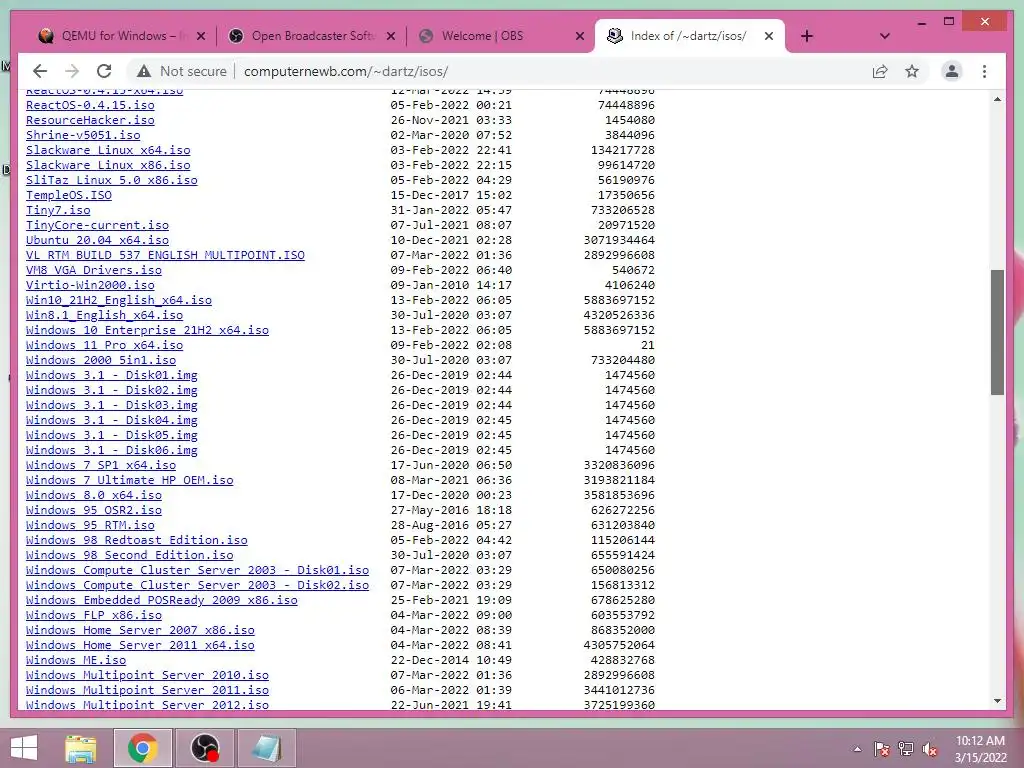Click the Windows_ME.iso link
Screen dimensions: 1024x768
76,660
